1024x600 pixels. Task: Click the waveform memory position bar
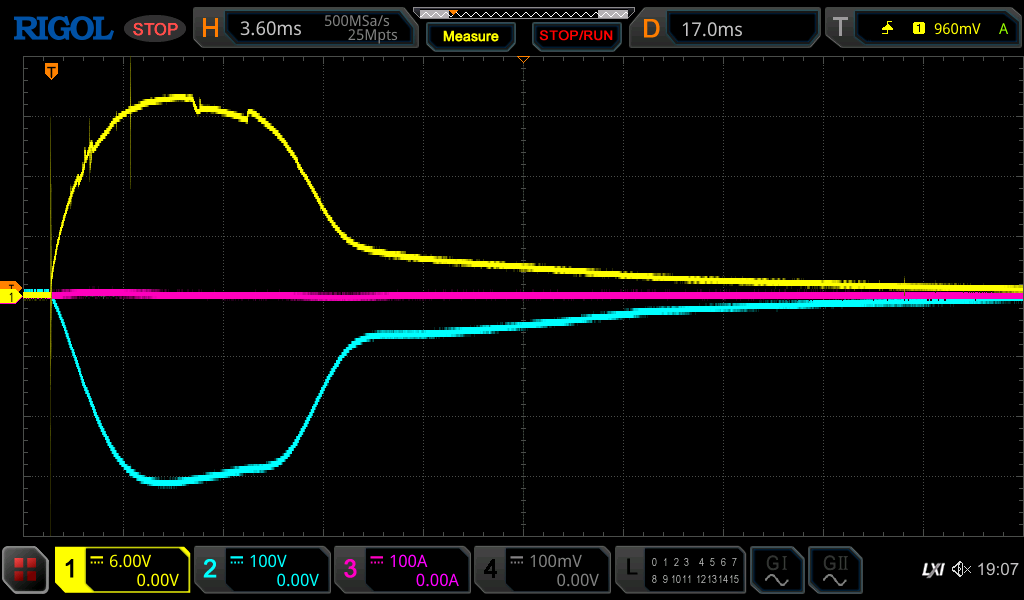point(523,13)
